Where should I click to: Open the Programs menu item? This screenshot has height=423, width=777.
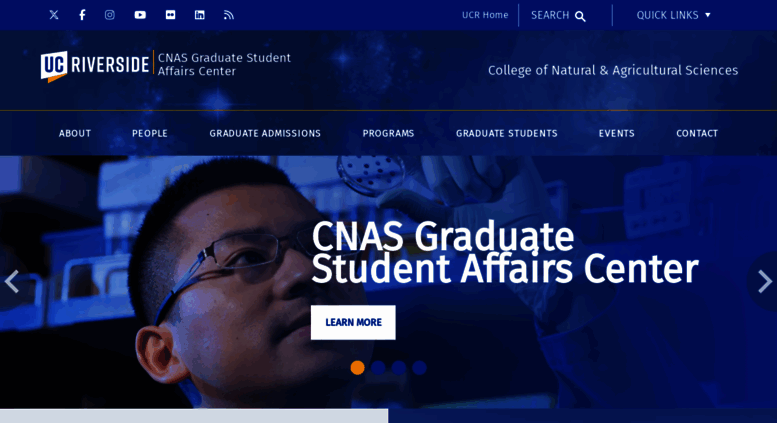[x=388, y=133]
